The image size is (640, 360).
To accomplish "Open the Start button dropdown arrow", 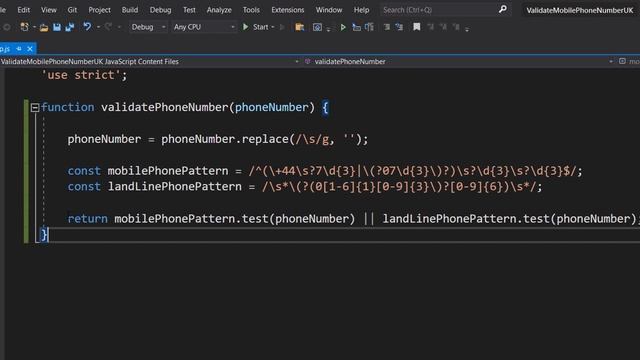I will pos(273,27).
